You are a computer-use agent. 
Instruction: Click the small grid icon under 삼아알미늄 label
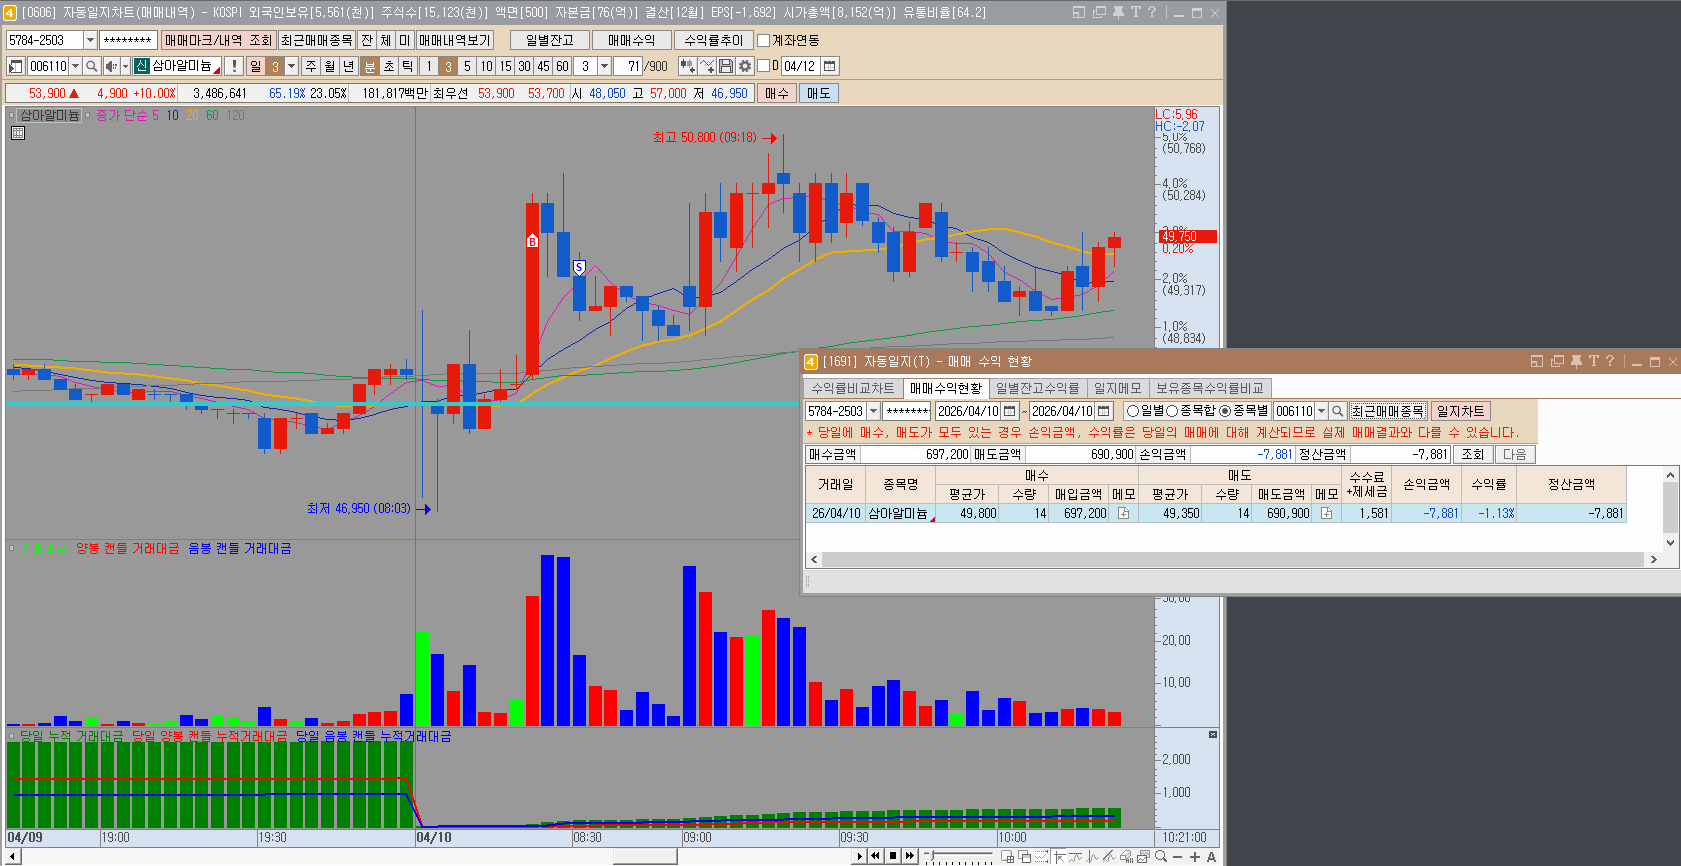(17, 133)
